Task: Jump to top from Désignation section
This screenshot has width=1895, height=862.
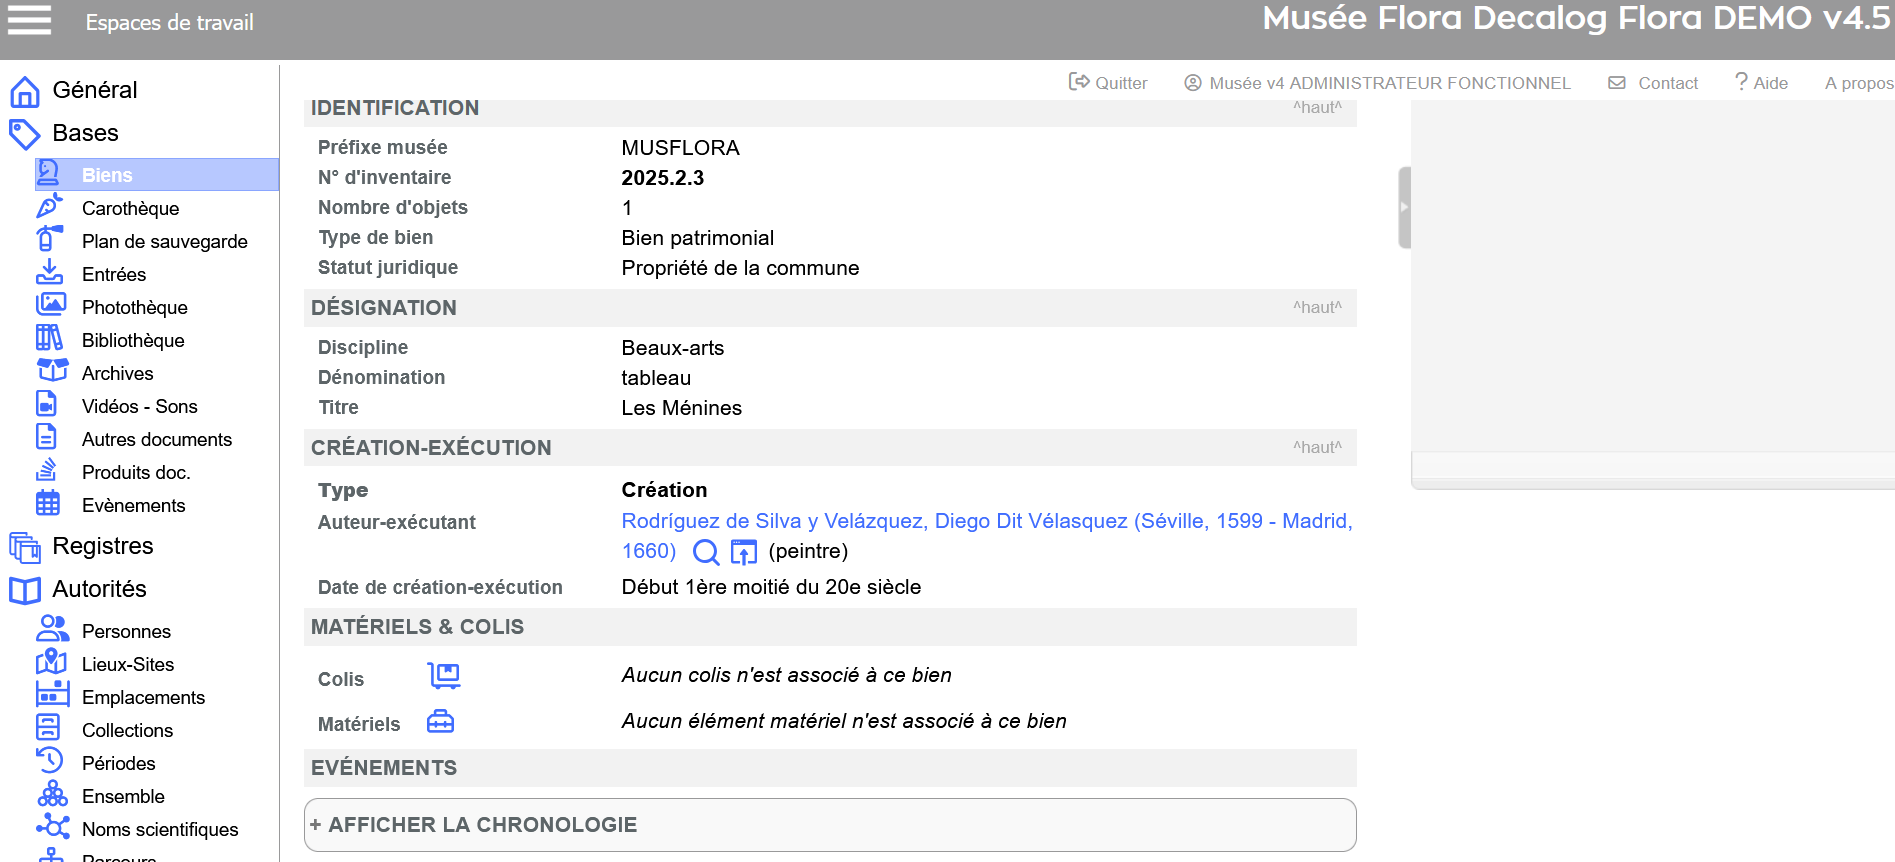Action: point(1317,307)
